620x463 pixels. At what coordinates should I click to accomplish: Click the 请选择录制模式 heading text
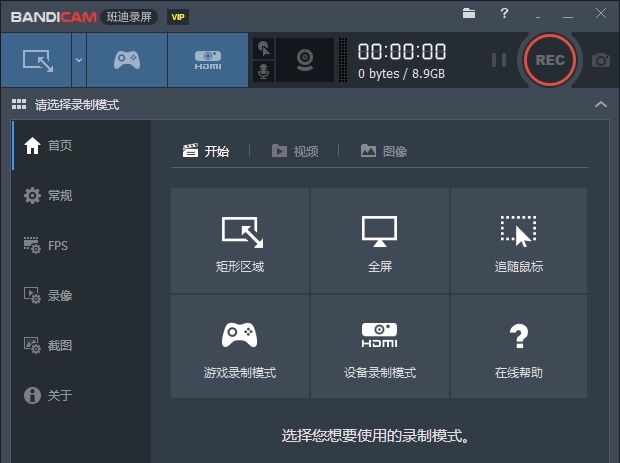[77, 105]
